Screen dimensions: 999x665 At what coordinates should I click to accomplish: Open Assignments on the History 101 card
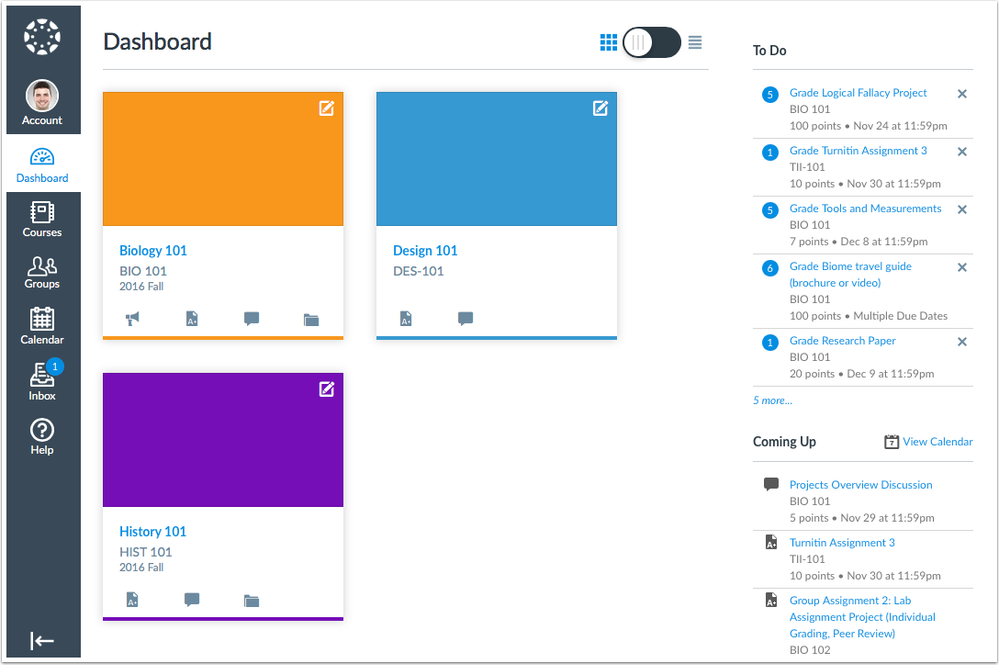click(x=132, y=600)
